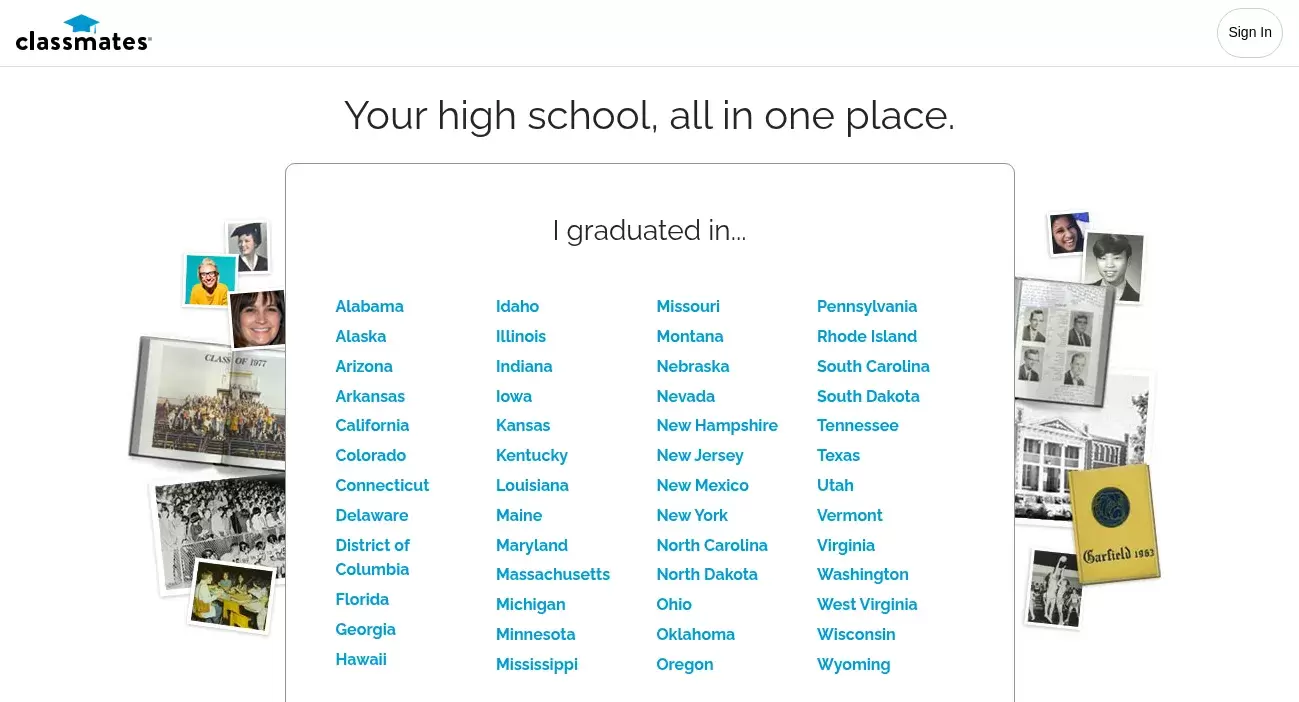Select District of Columbia link
The height and width of the screenshot is (702, 1299).
[372, 558]
